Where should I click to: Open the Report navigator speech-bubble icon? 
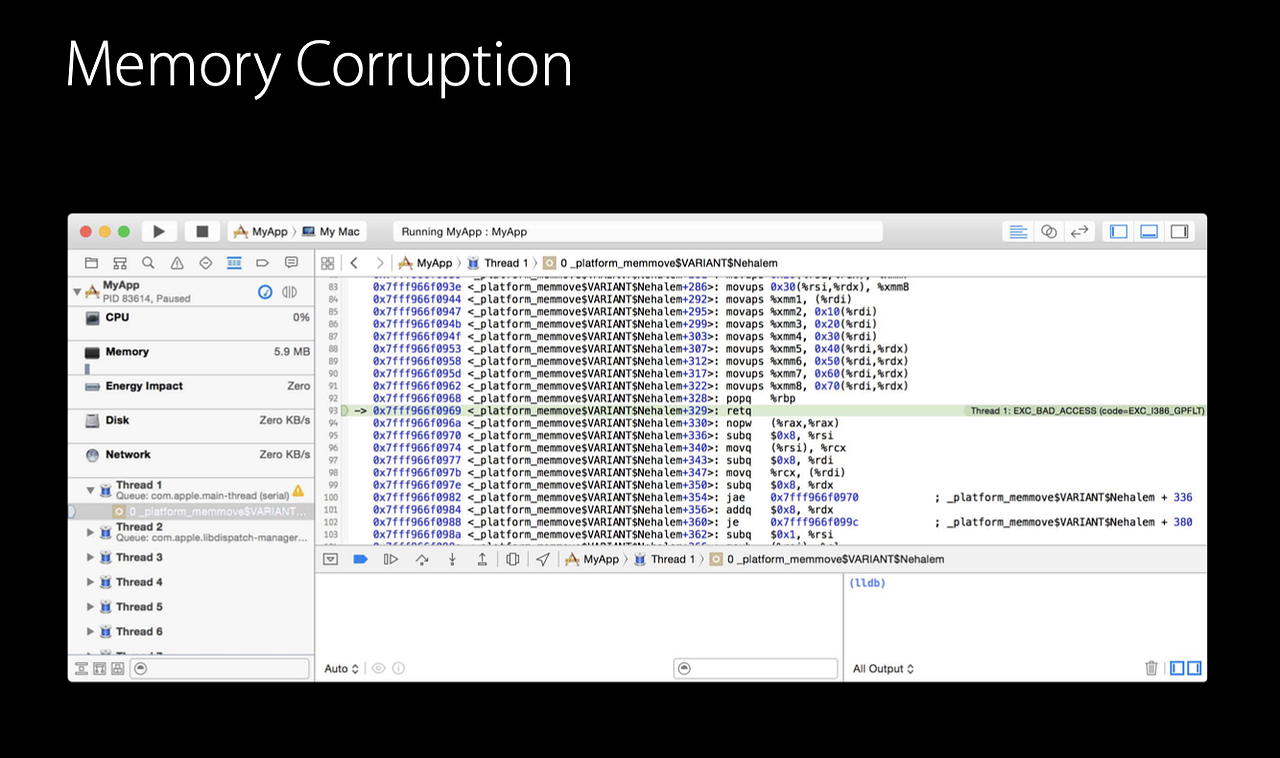pos(291,262)
